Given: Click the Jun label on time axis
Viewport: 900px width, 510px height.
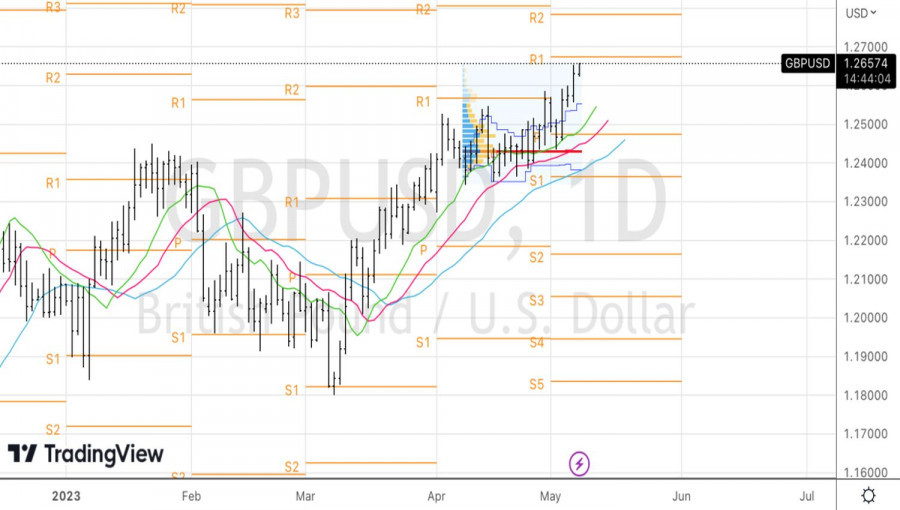Looking at the screenshot, I should [681, 496].
